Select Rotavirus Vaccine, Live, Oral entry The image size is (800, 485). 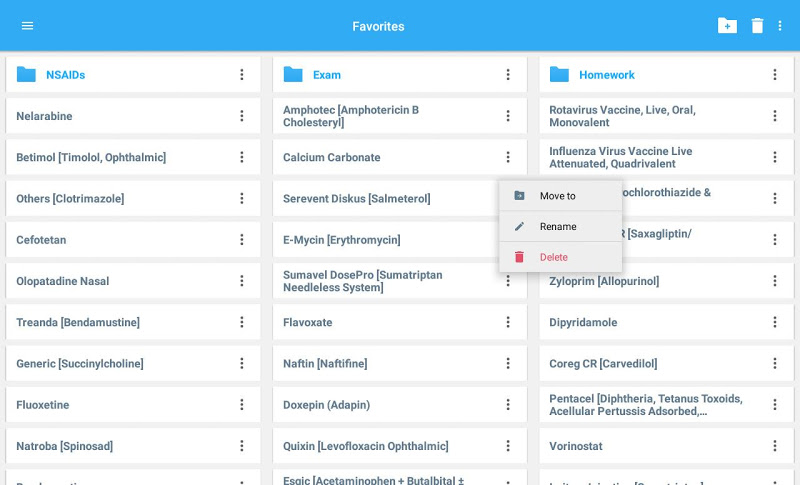pyautogui.click(x=666, y=116)
